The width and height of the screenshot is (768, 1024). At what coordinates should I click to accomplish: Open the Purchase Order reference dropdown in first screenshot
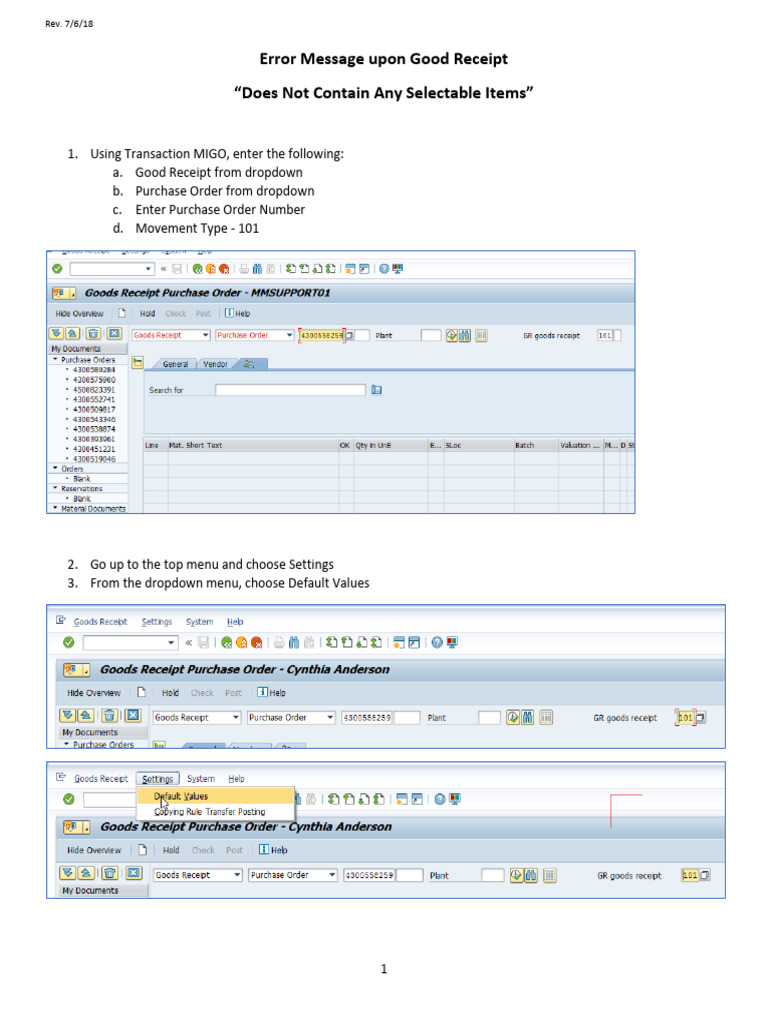click(289, 335)
